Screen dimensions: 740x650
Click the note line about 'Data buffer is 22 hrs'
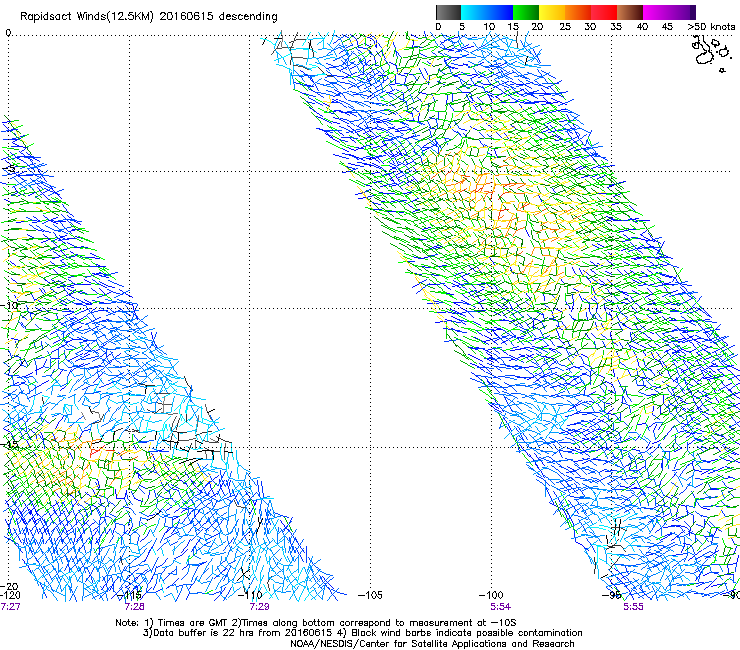(x=362, y=633)
